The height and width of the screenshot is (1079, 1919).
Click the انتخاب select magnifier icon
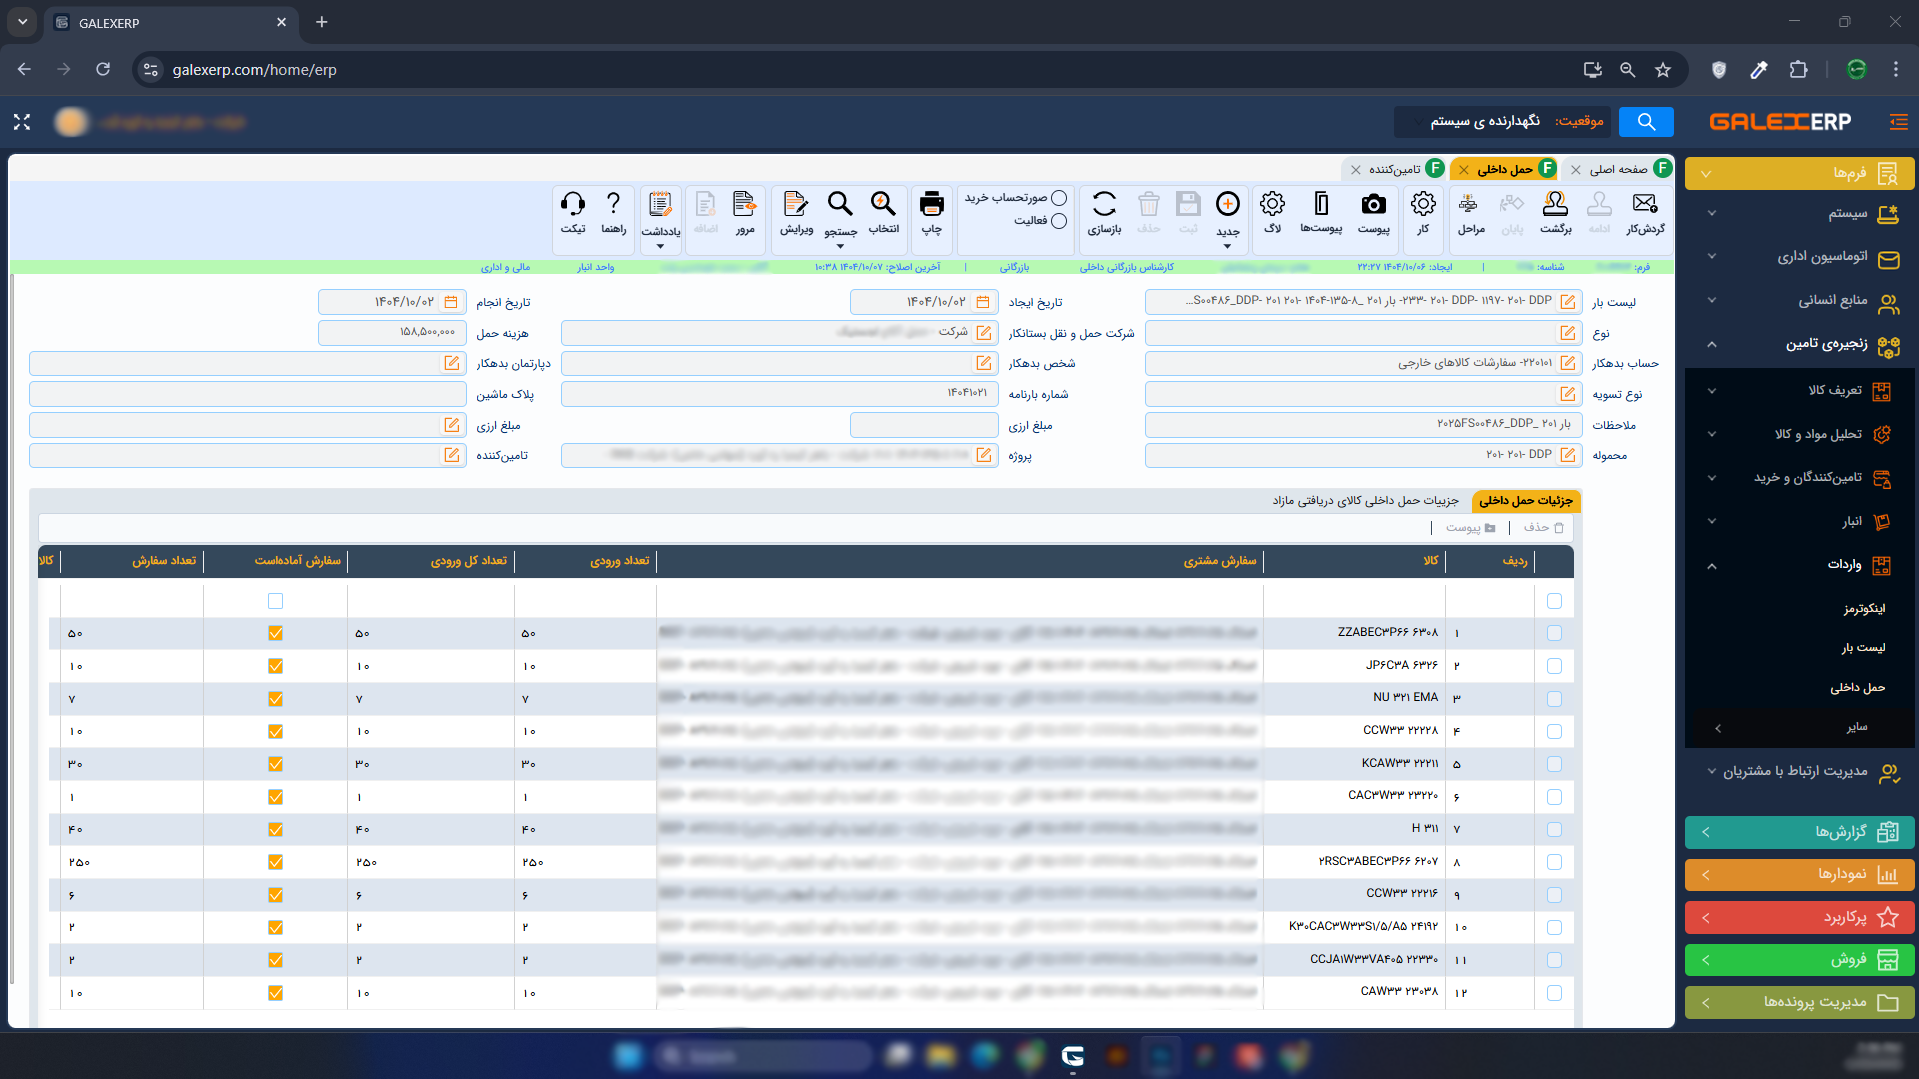(883, 205)
